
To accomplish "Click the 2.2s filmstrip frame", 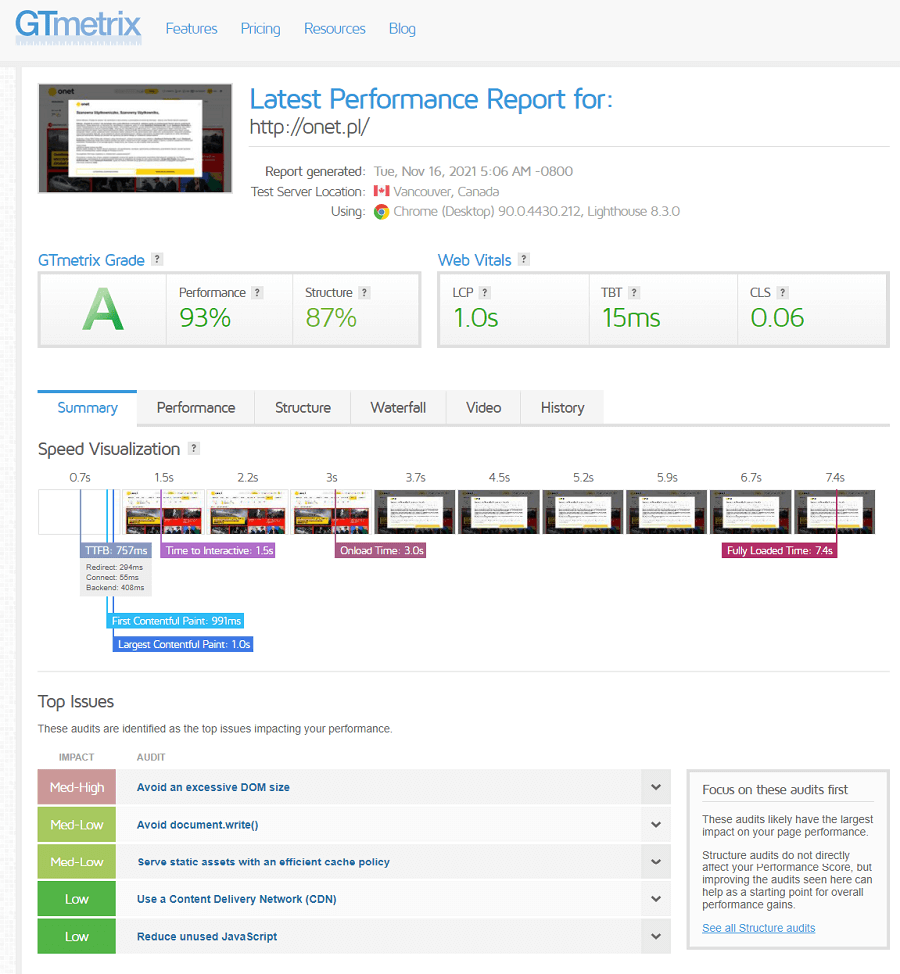I will [x=247, y=512].
